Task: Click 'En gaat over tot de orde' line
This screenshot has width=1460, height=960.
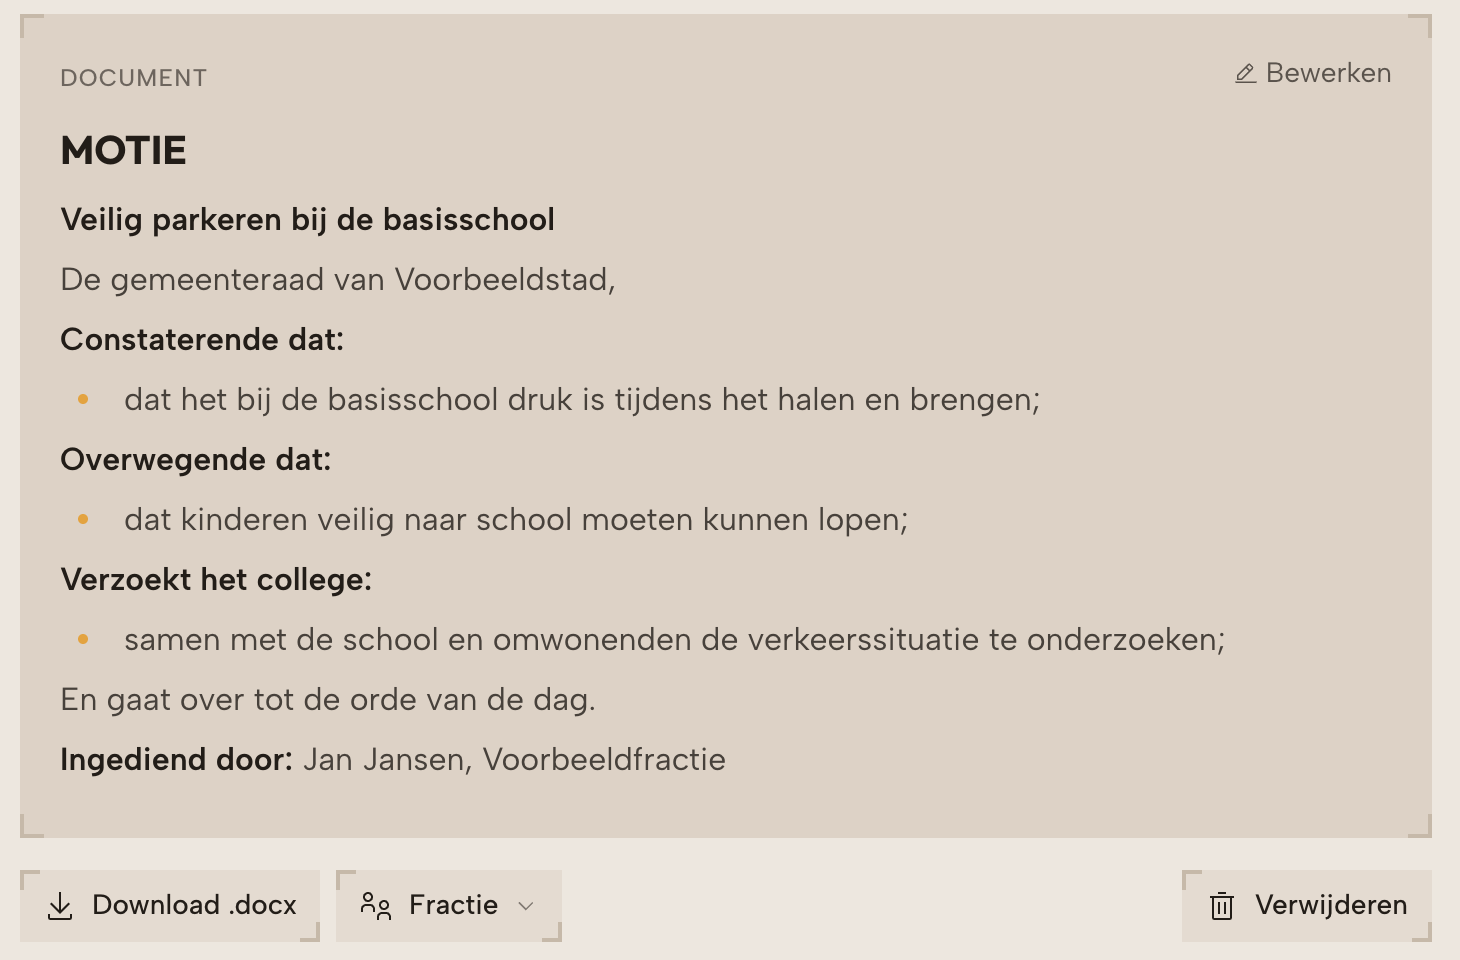Action: 328,700
